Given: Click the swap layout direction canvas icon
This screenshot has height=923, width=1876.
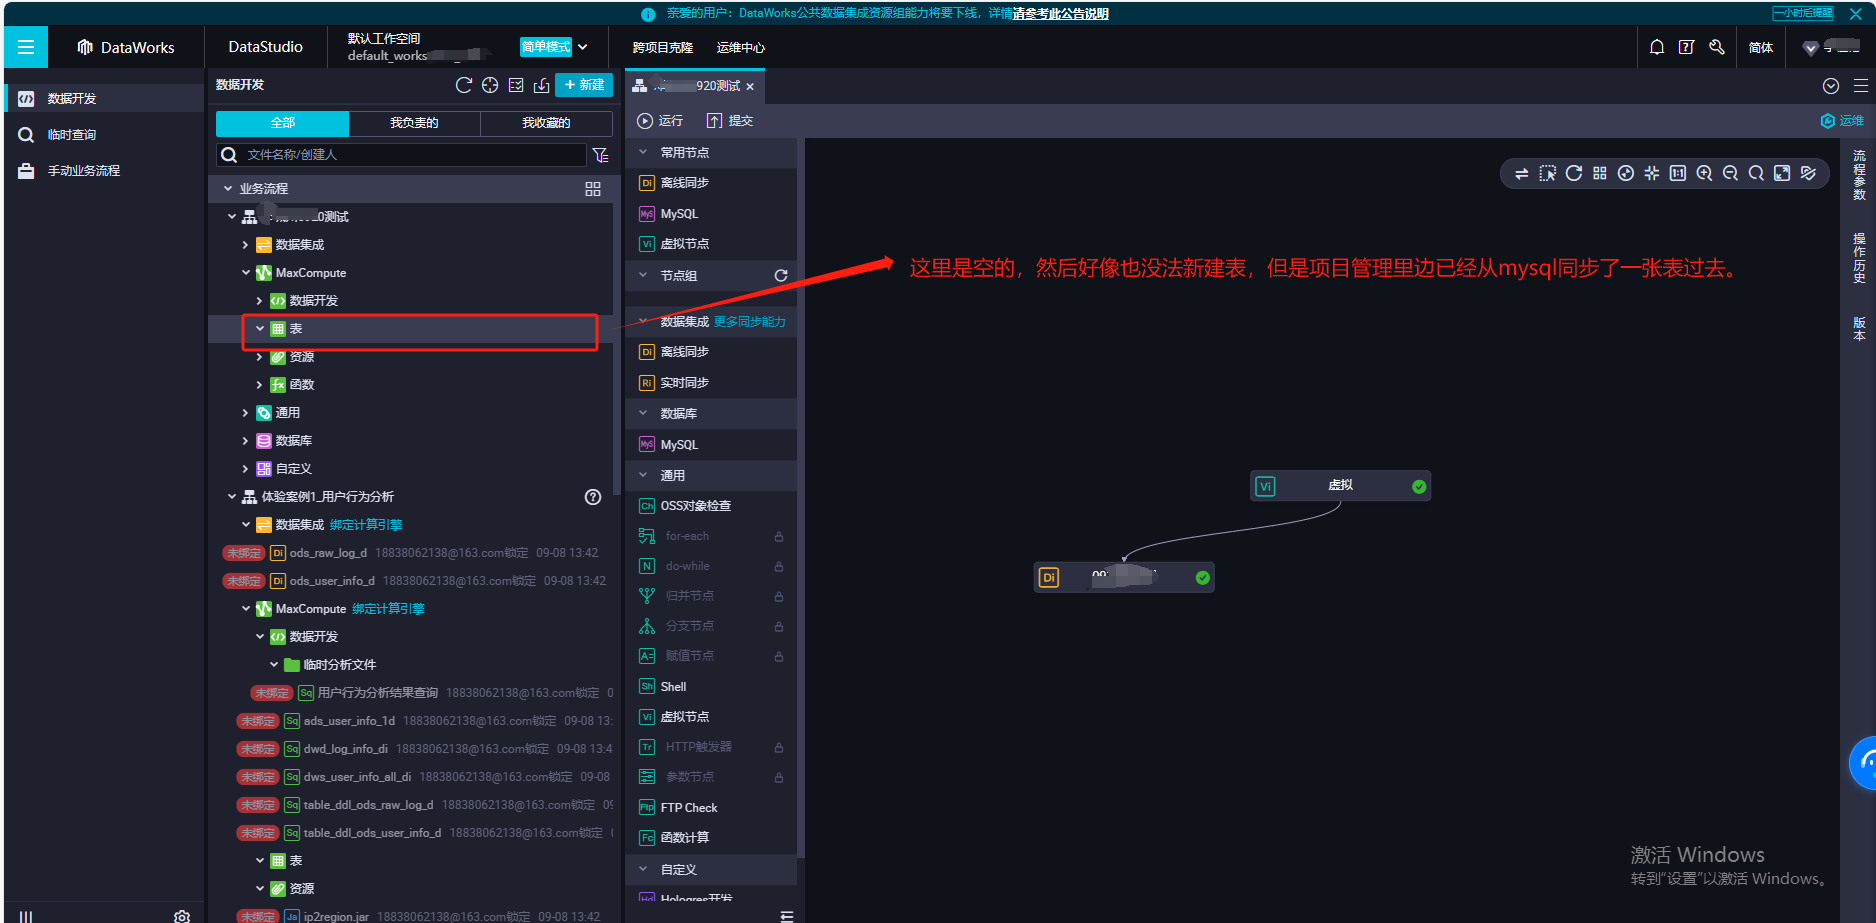Looking at the screenshot, I should pyautogui.click(x=1521, y=173).
